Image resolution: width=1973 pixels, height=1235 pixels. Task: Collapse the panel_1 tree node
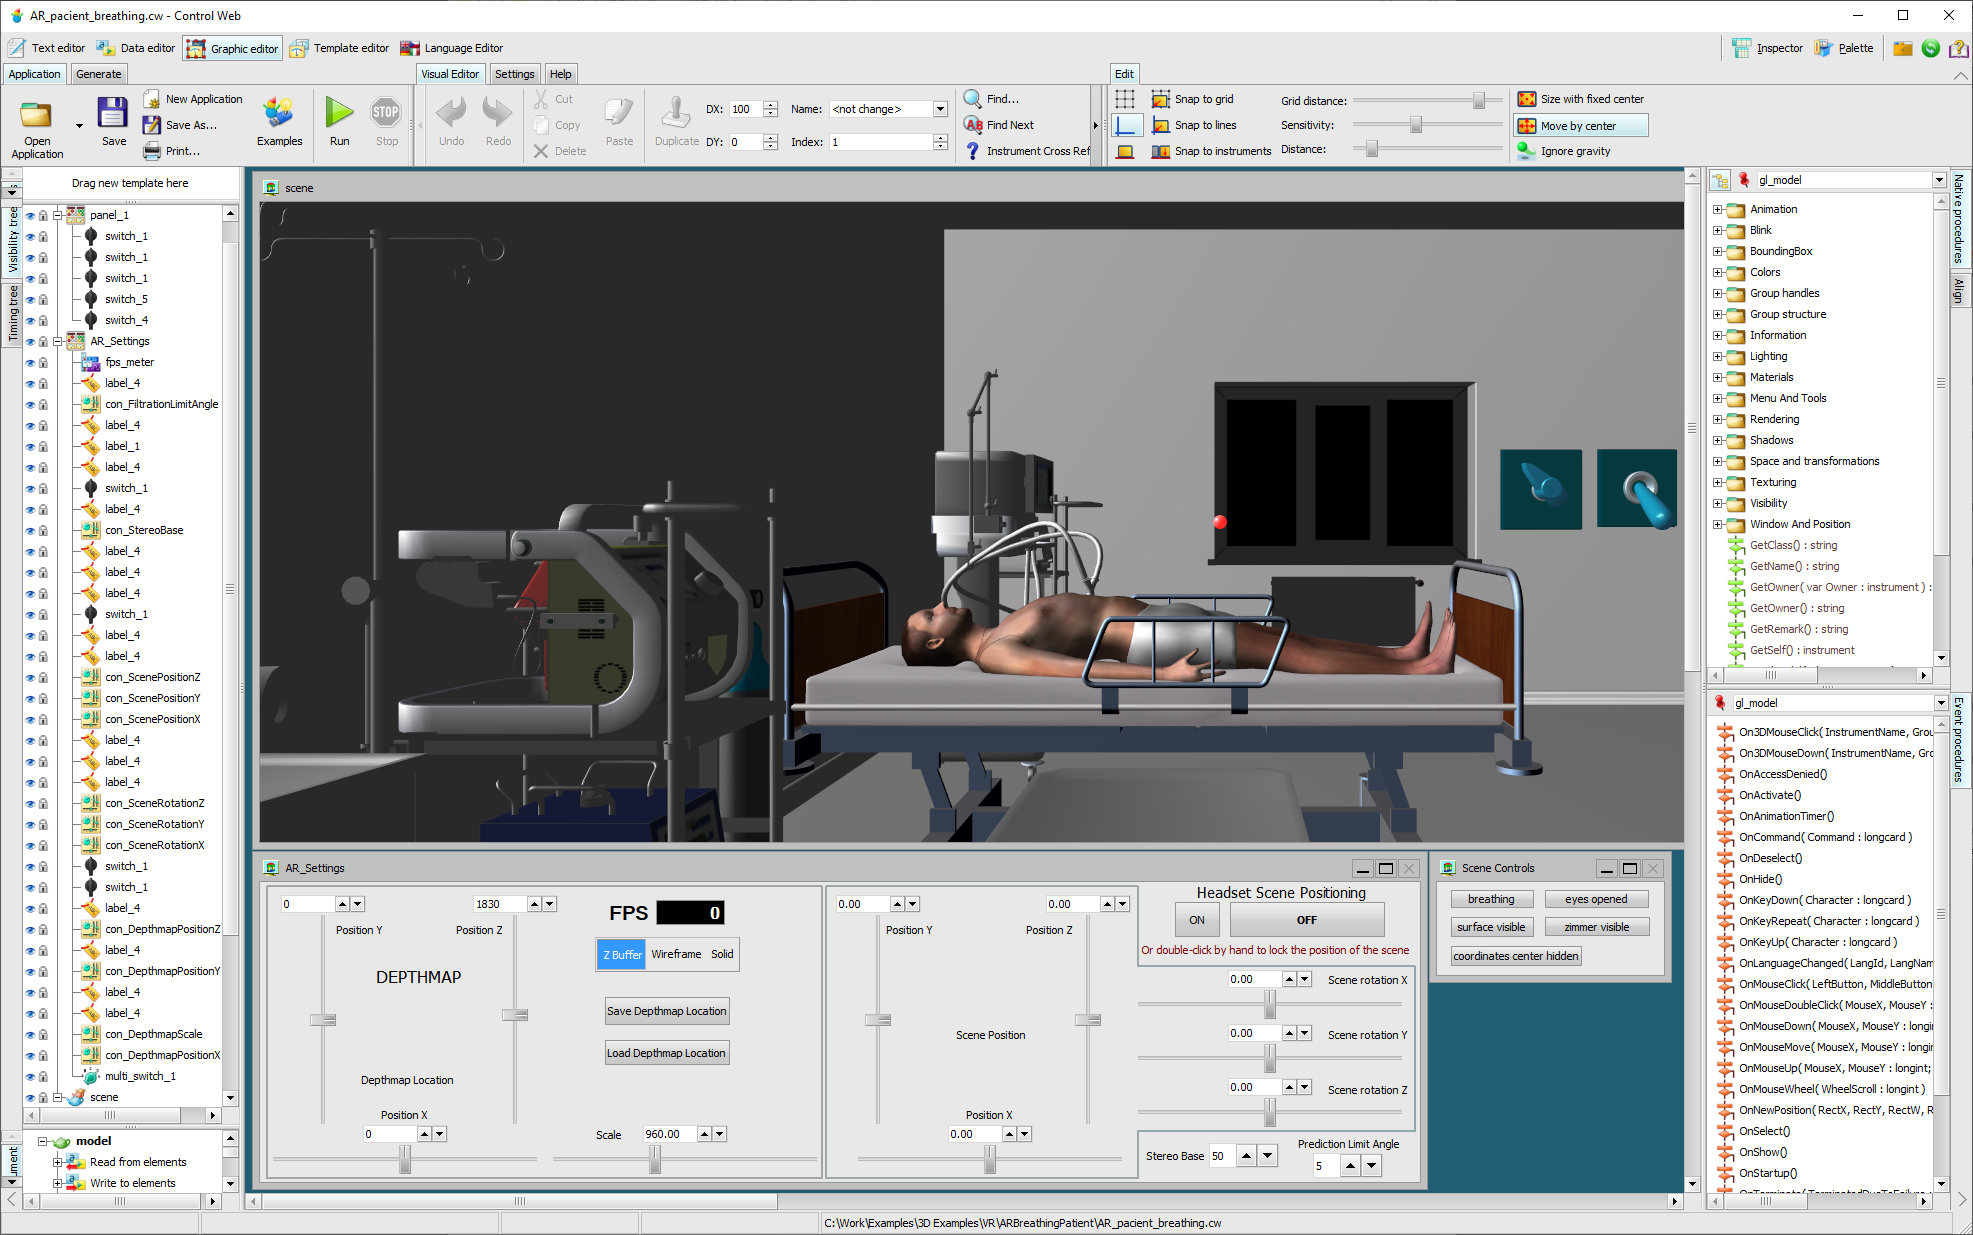click(x=58, y=215)
